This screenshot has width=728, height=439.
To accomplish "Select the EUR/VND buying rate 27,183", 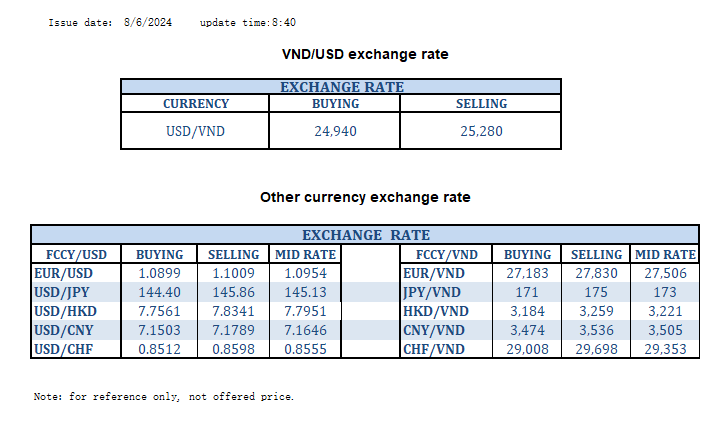I will pos(528,272).
